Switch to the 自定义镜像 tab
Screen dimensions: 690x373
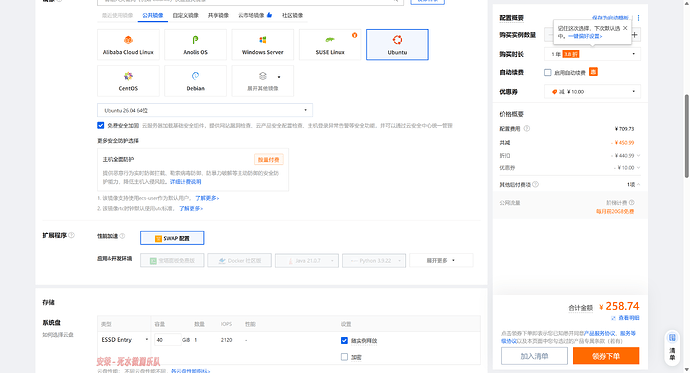point(185,15)
